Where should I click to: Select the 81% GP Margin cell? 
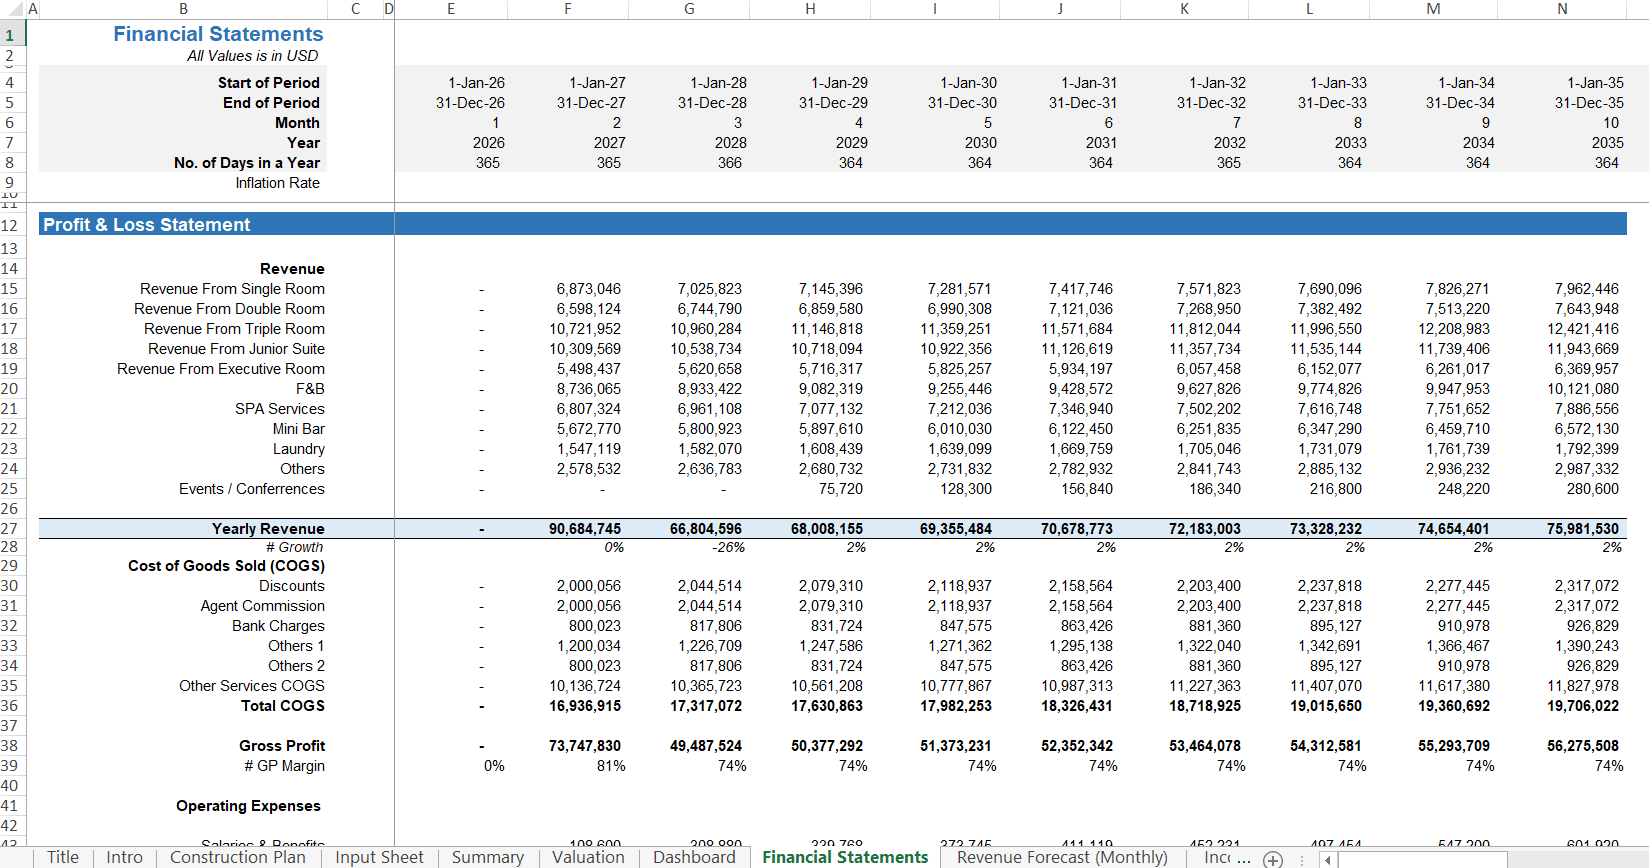pyautogui.click(x=611, y=766)
